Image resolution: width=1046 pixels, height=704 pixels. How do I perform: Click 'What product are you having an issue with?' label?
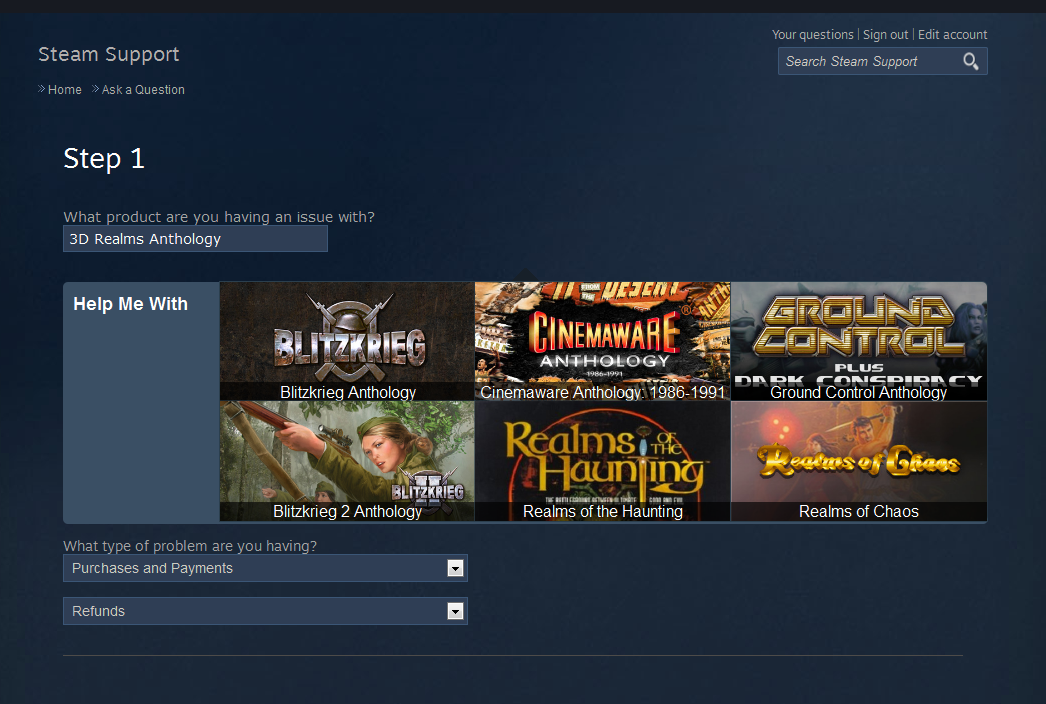tap(219, 217)
